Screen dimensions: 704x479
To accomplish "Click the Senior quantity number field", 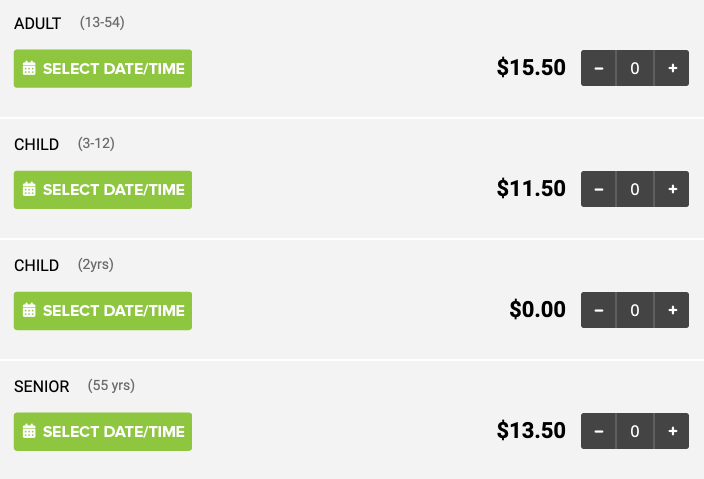I will tap(635, 431).
